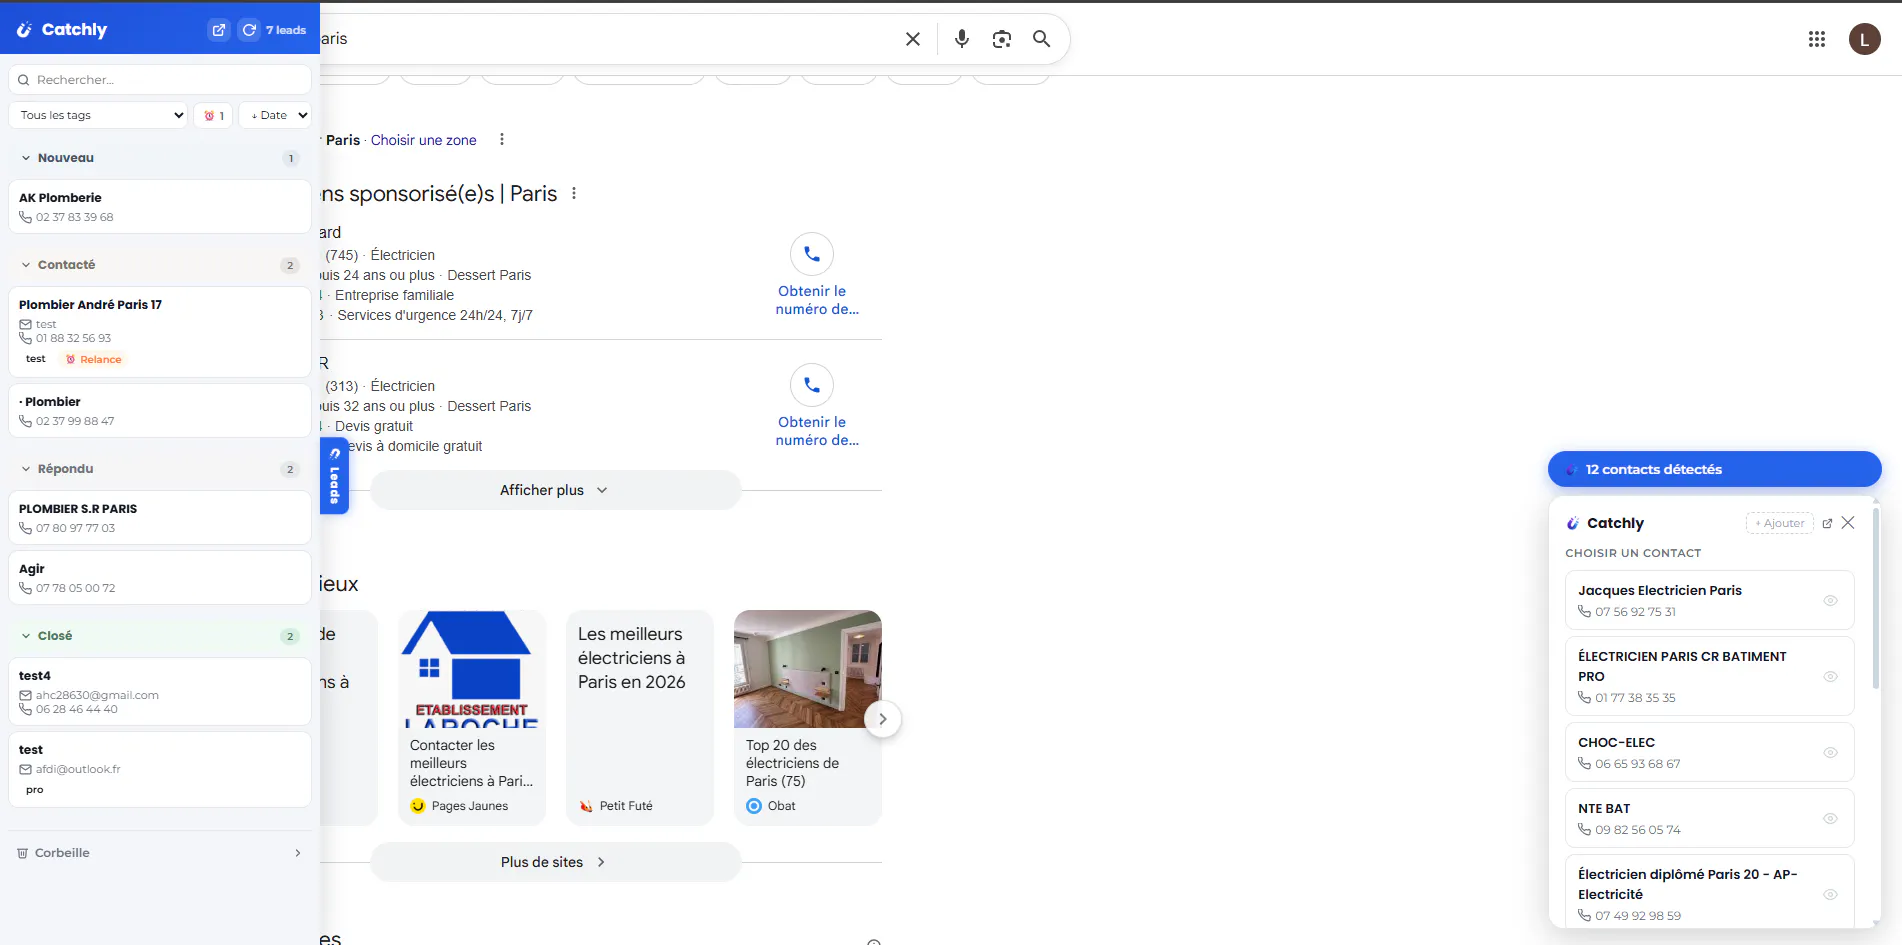Collapse the Nouveau section

[x=26, y=158]
